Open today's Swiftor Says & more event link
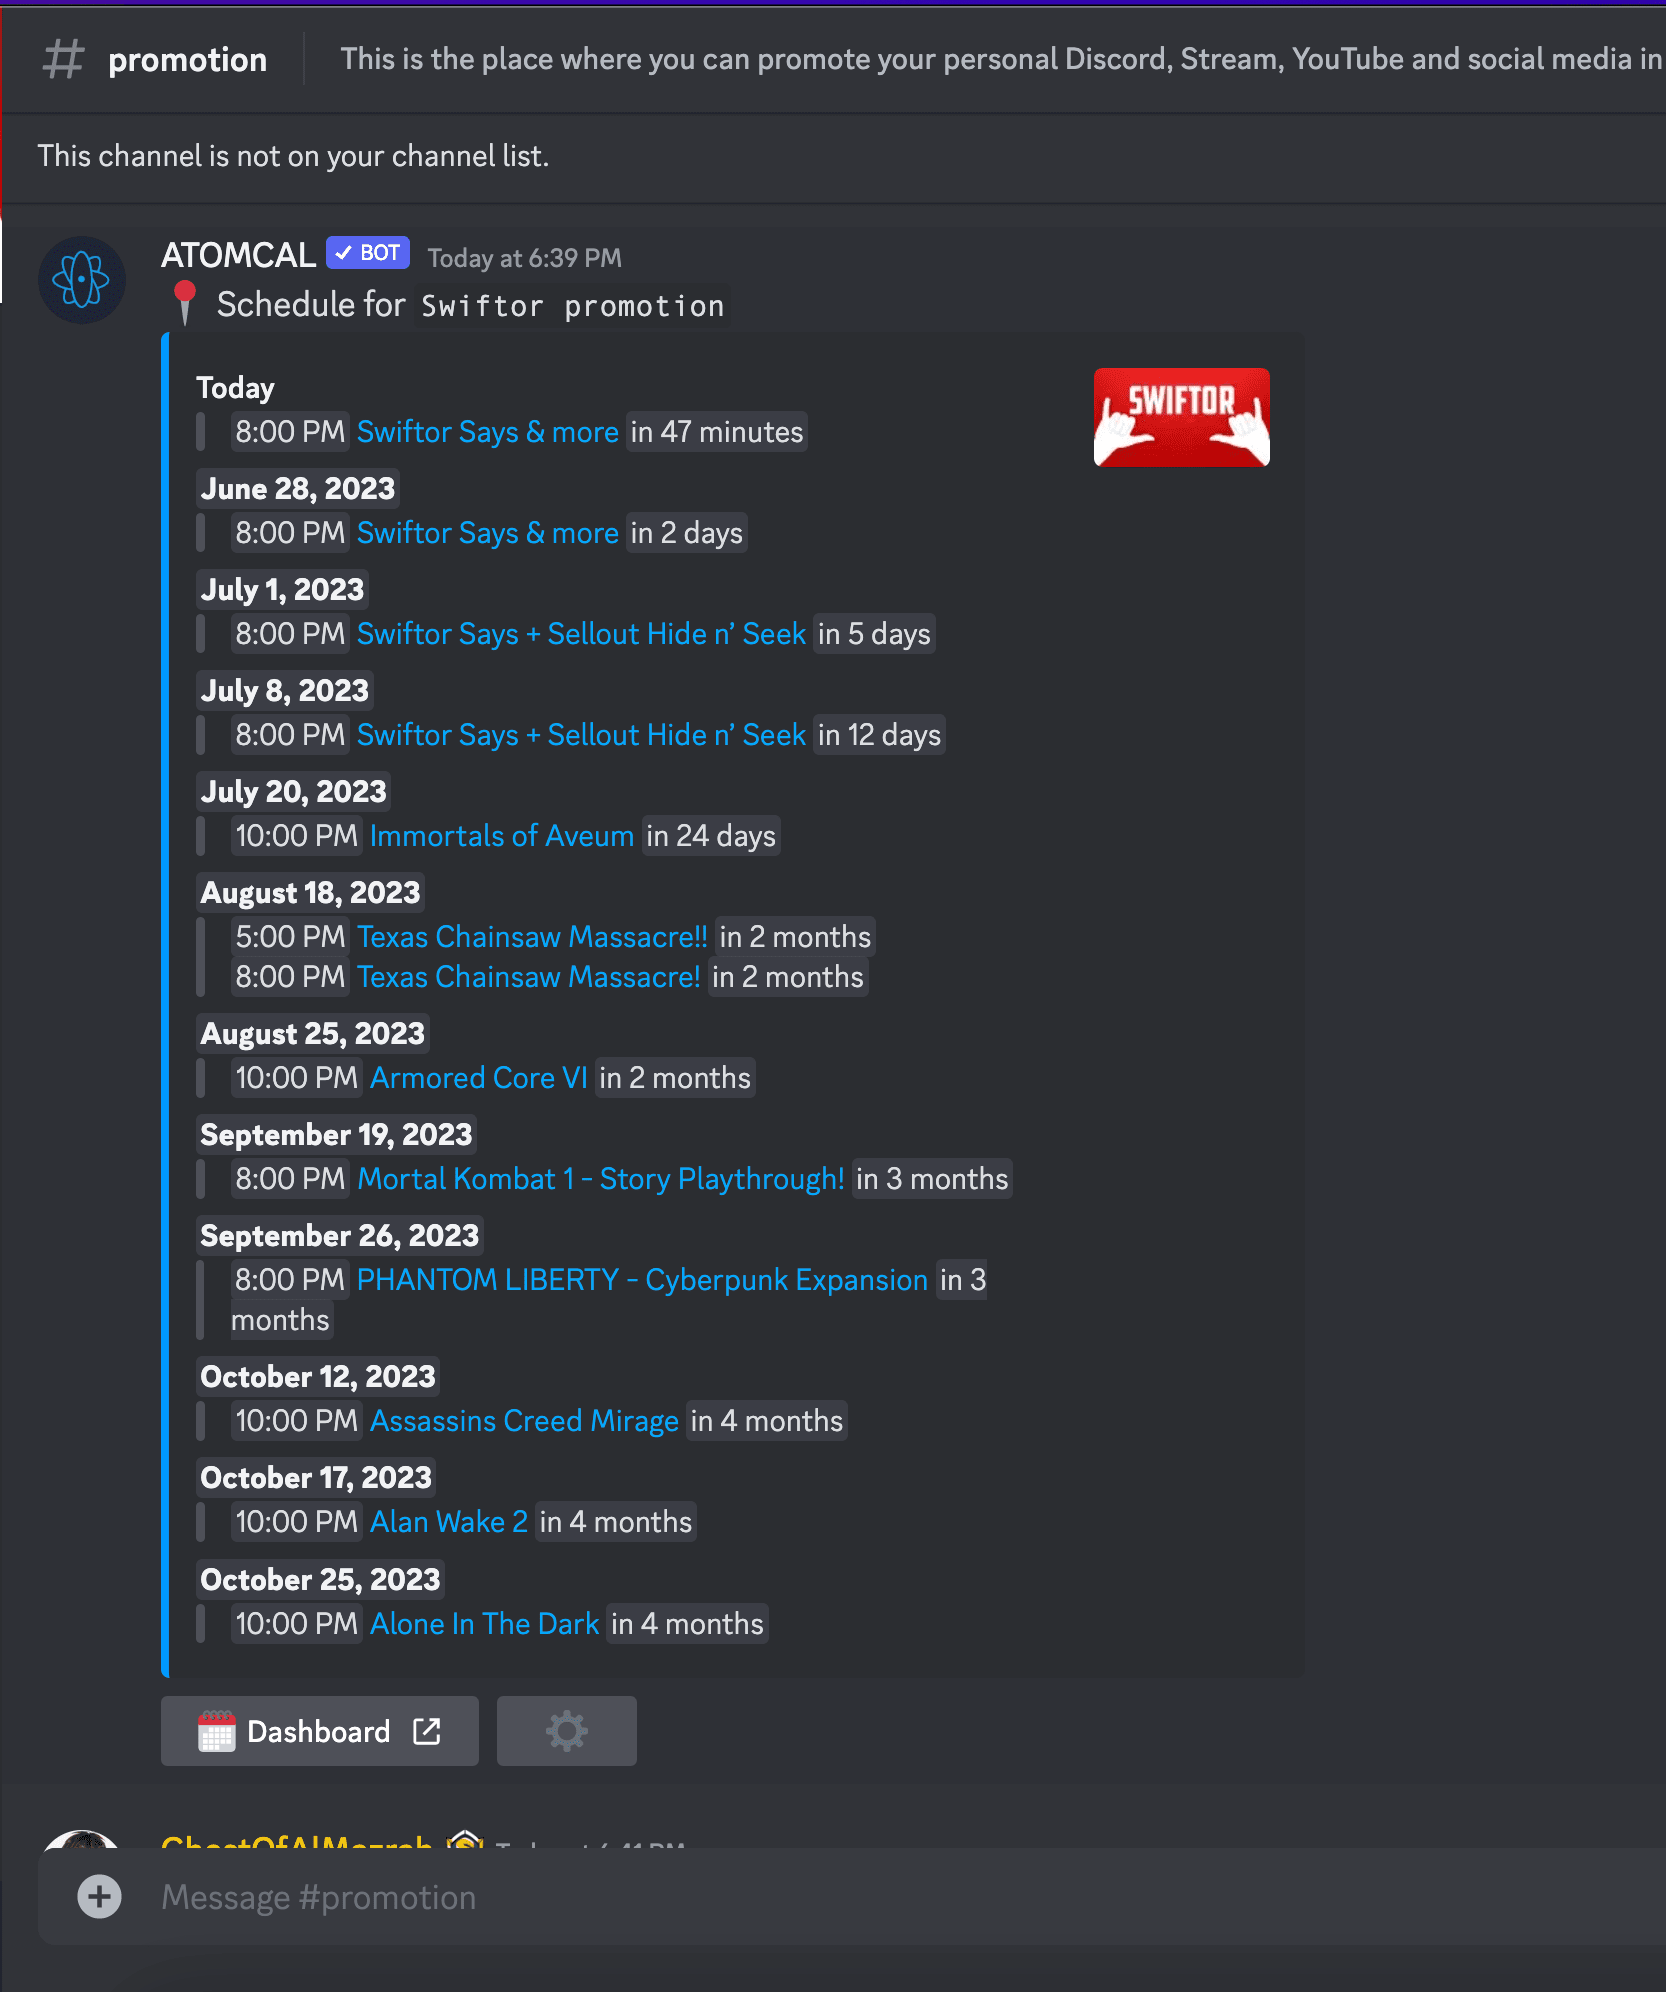The width and height of the screenshot is (1666, 1992). click(x=488, y=432)
